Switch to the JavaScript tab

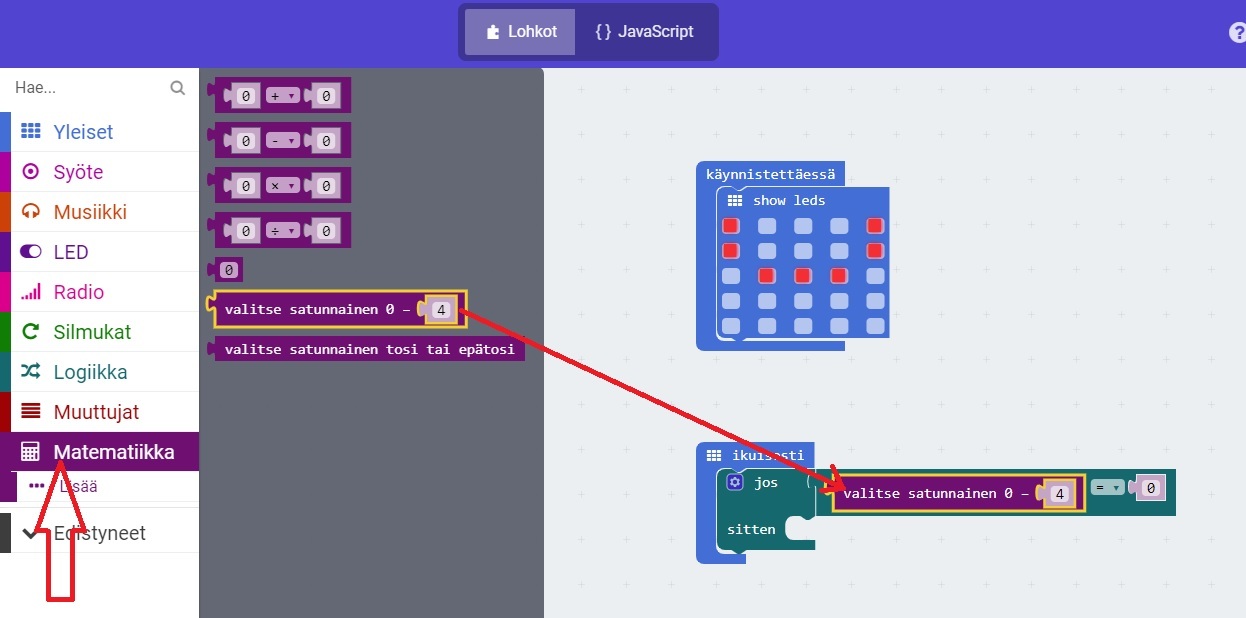click(645, 32)
